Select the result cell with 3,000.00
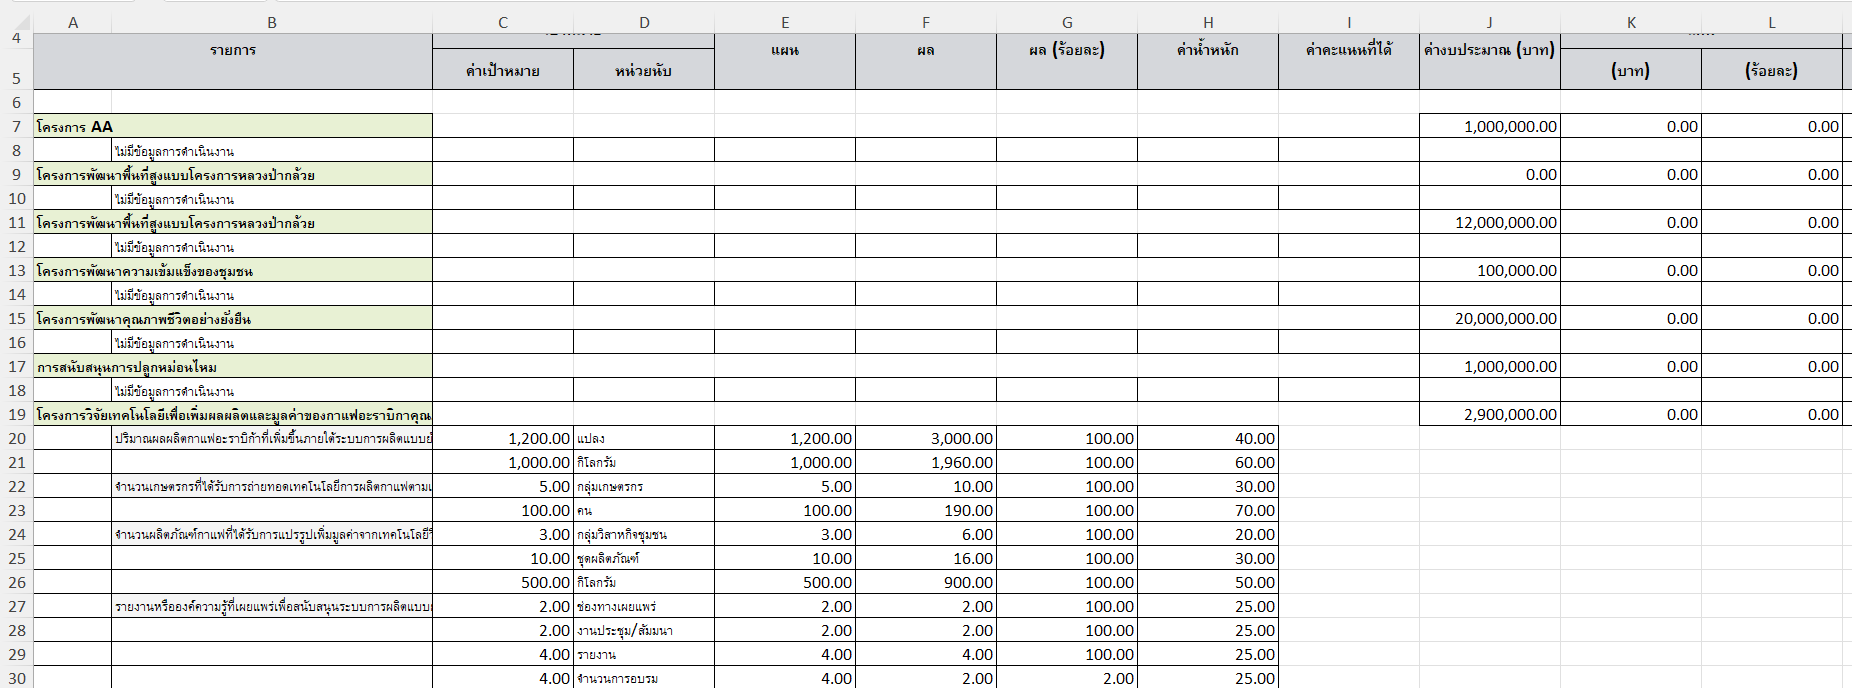This screenshot has width=1852, height=688. [925, 438]
